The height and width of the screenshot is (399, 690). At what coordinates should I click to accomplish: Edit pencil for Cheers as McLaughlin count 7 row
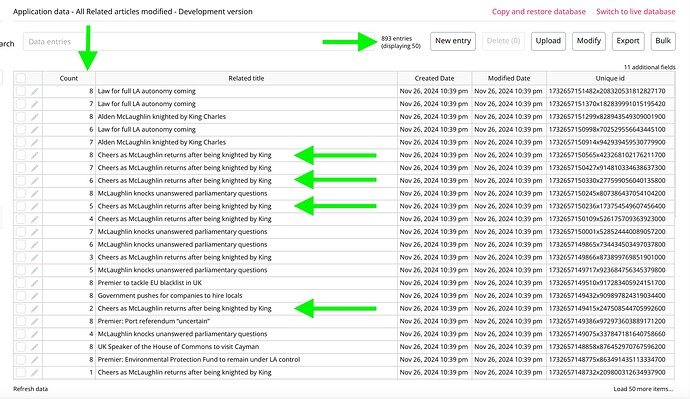click(34, 168)
